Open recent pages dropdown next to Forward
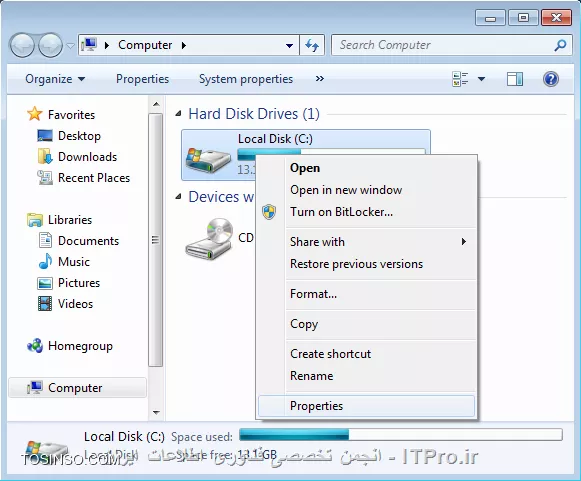This screenshot has width=581, height=481. (70, 46)
